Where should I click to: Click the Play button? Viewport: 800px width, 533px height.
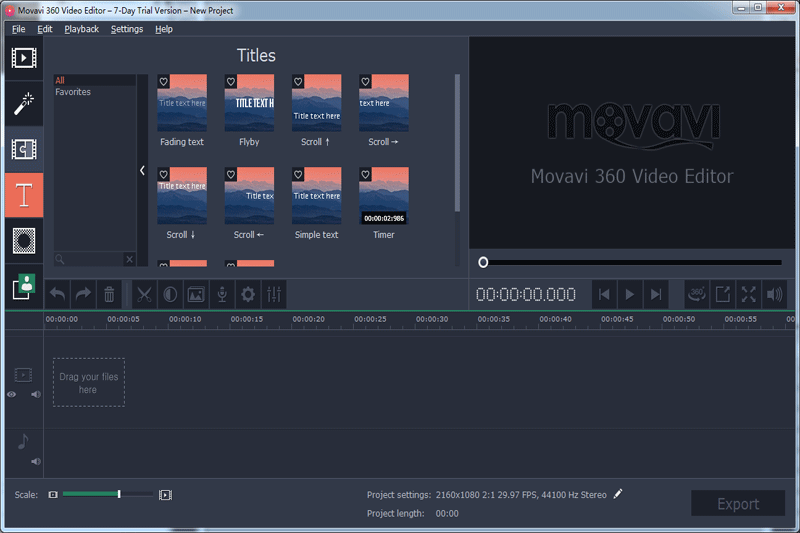click(x=630, y=294)
